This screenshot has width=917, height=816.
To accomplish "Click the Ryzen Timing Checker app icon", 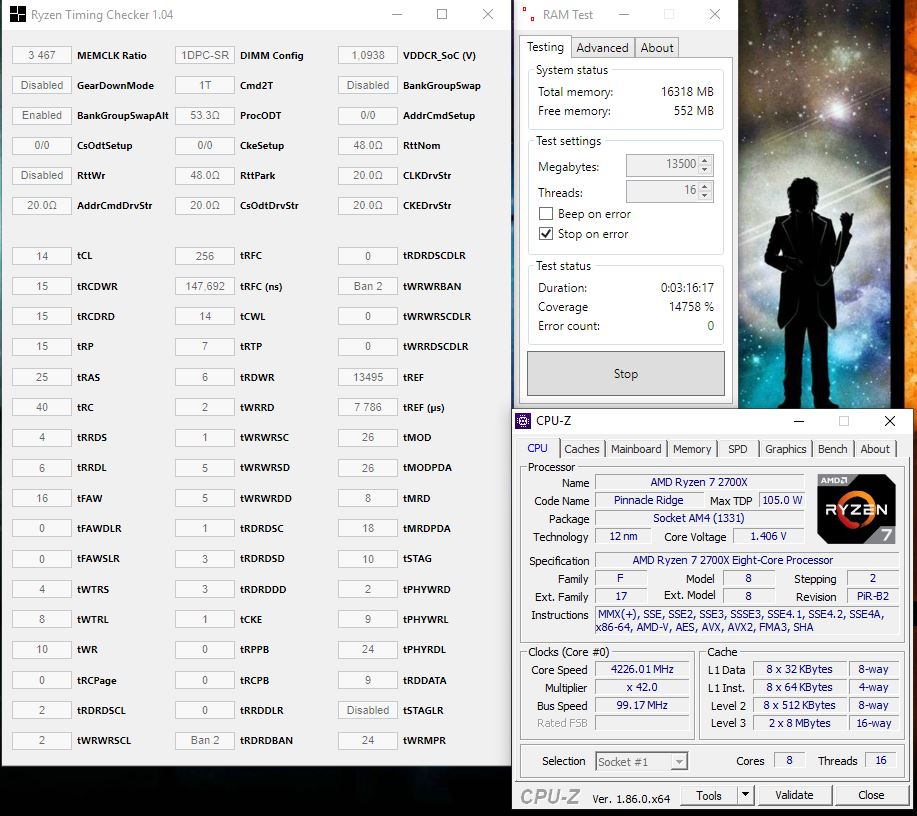I will click(x=18, y=15).
